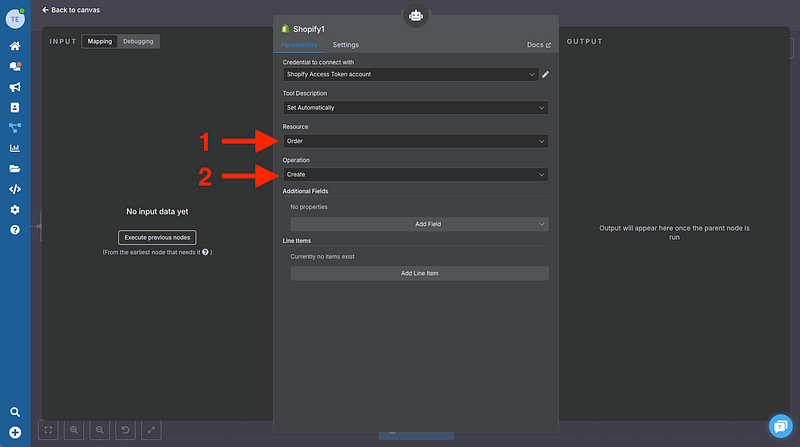Open the megaphone campaigns icon

(15, 87)
